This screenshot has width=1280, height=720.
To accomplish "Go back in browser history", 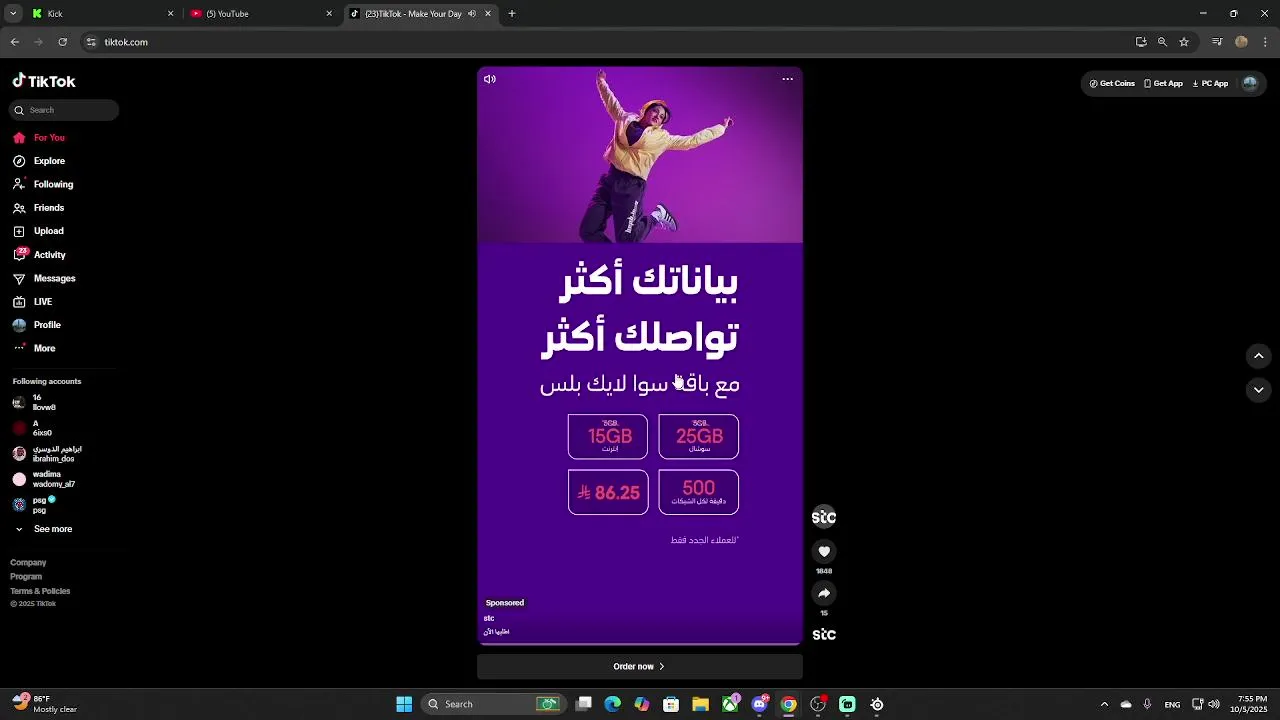I will click(15, 42).
